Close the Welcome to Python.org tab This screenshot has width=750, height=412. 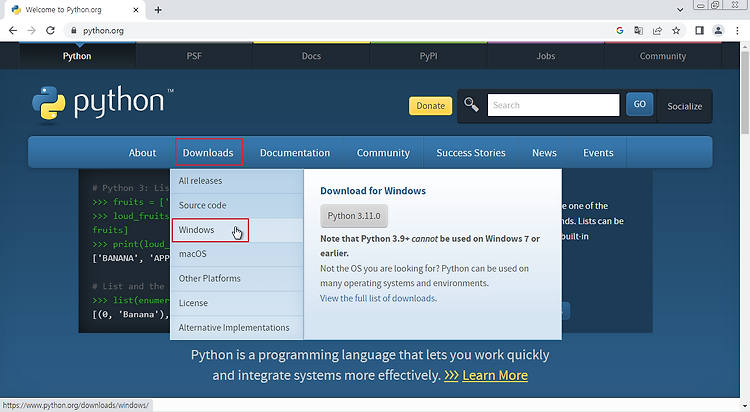[136, 10]
